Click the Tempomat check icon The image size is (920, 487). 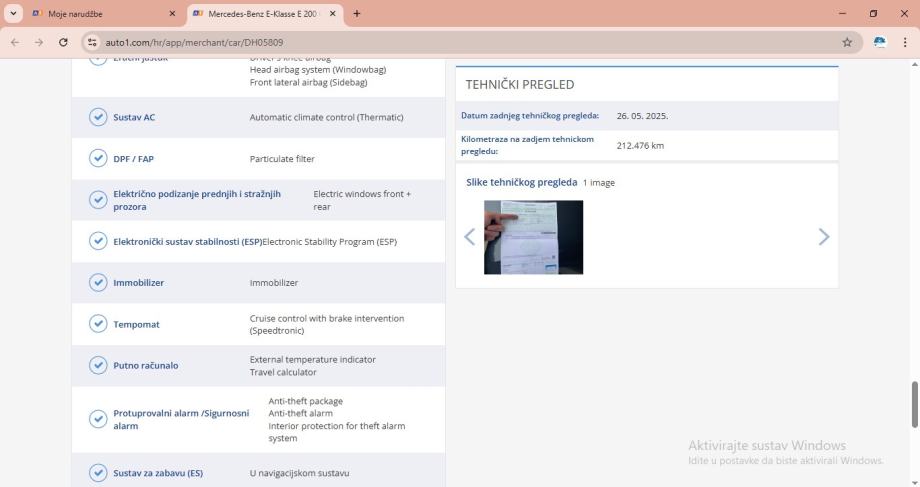tap(98, 324)
